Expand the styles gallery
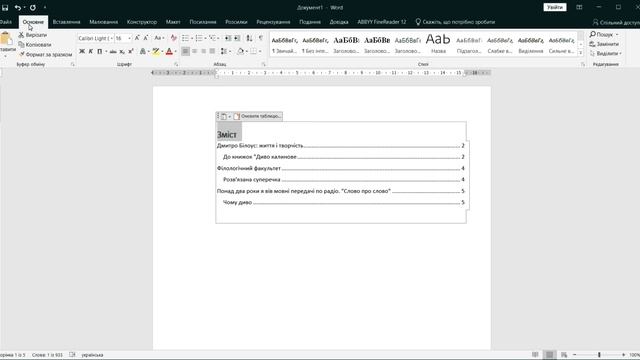640x360 pixels. tap(580, 53)
